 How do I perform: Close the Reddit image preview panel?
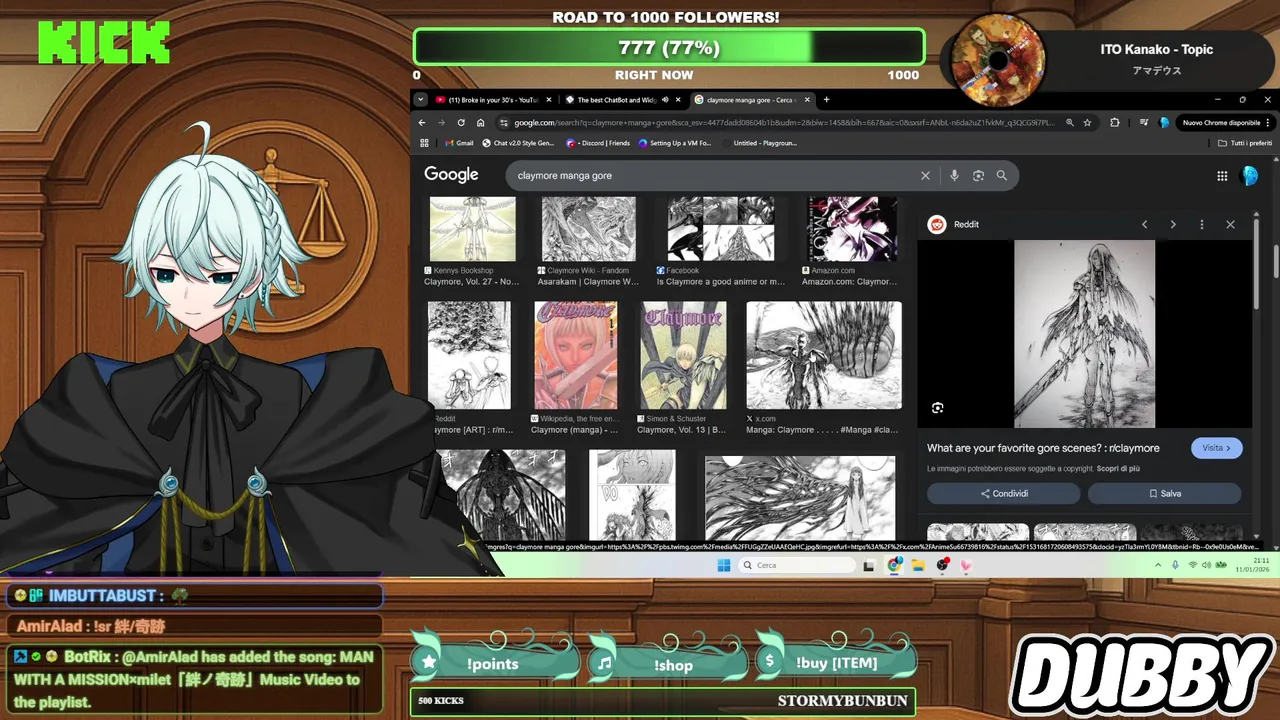(1230, 224)
